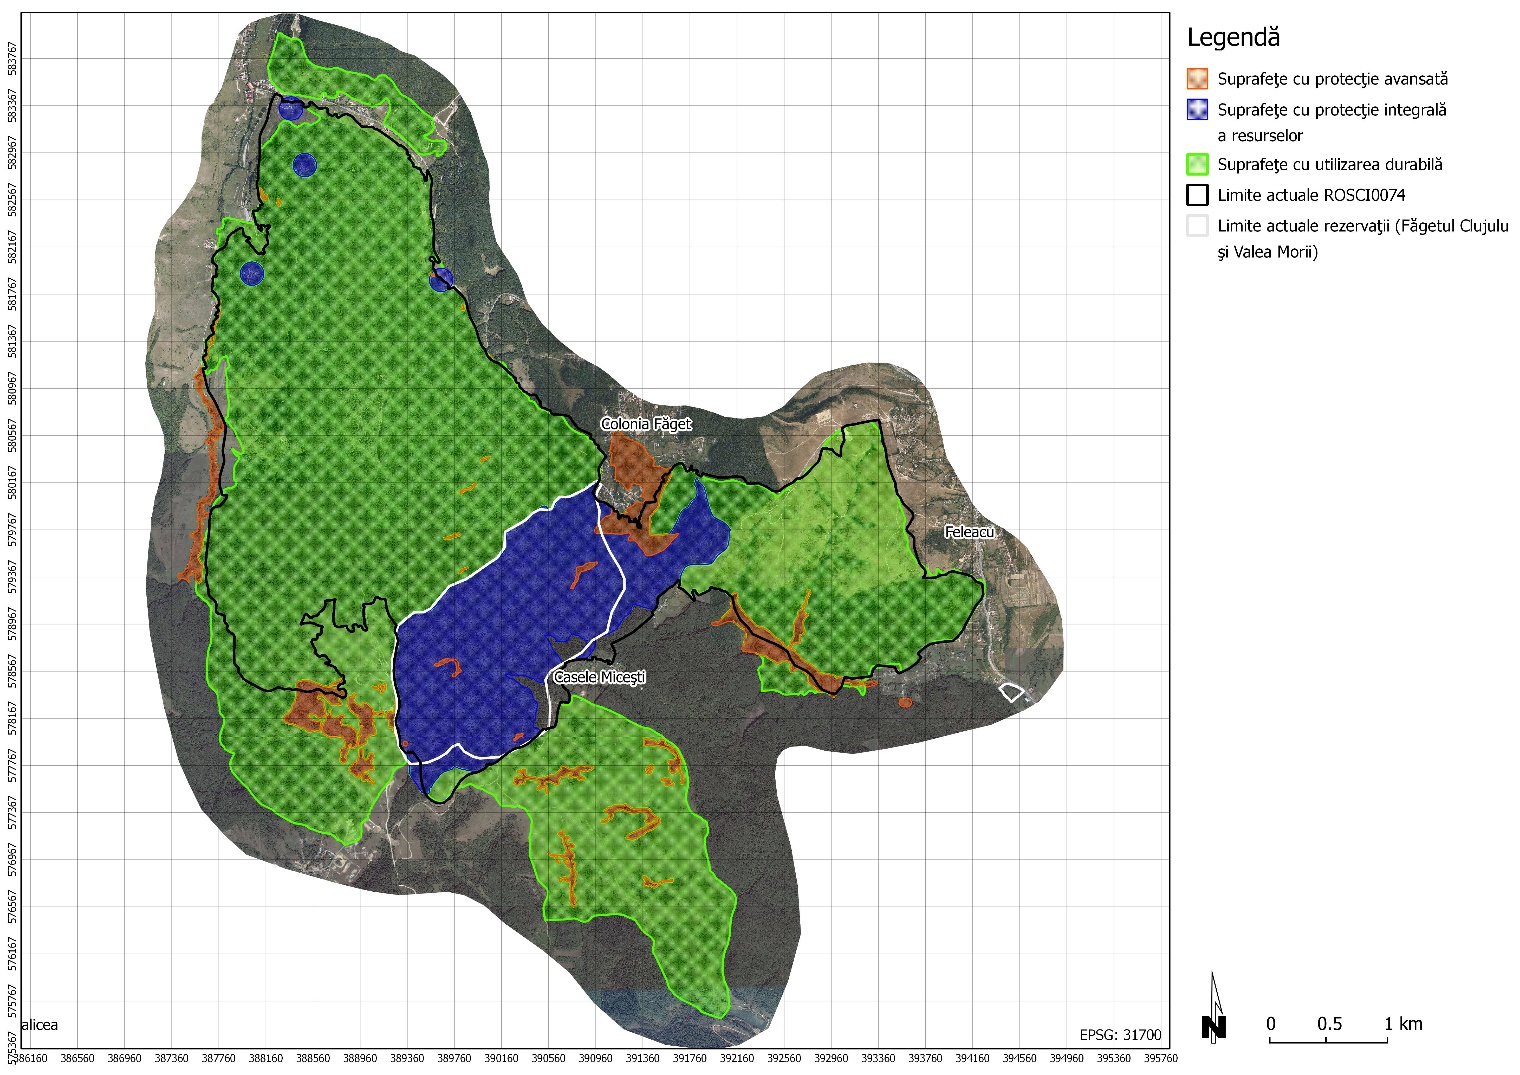Click the orange 'protecție avansată' legend swatch

tap(1197, 79)
